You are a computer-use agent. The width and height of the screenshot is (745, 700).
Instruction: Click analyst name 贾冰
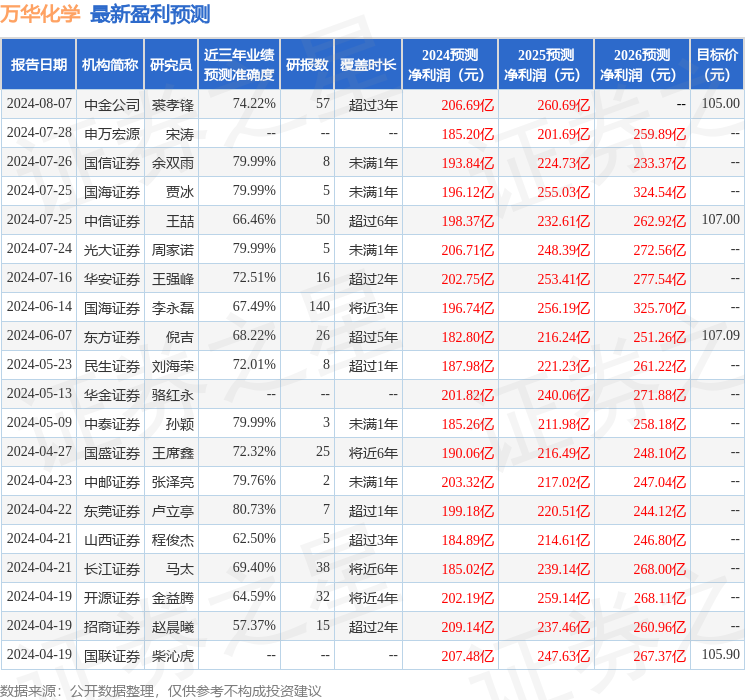click(180, 192)
